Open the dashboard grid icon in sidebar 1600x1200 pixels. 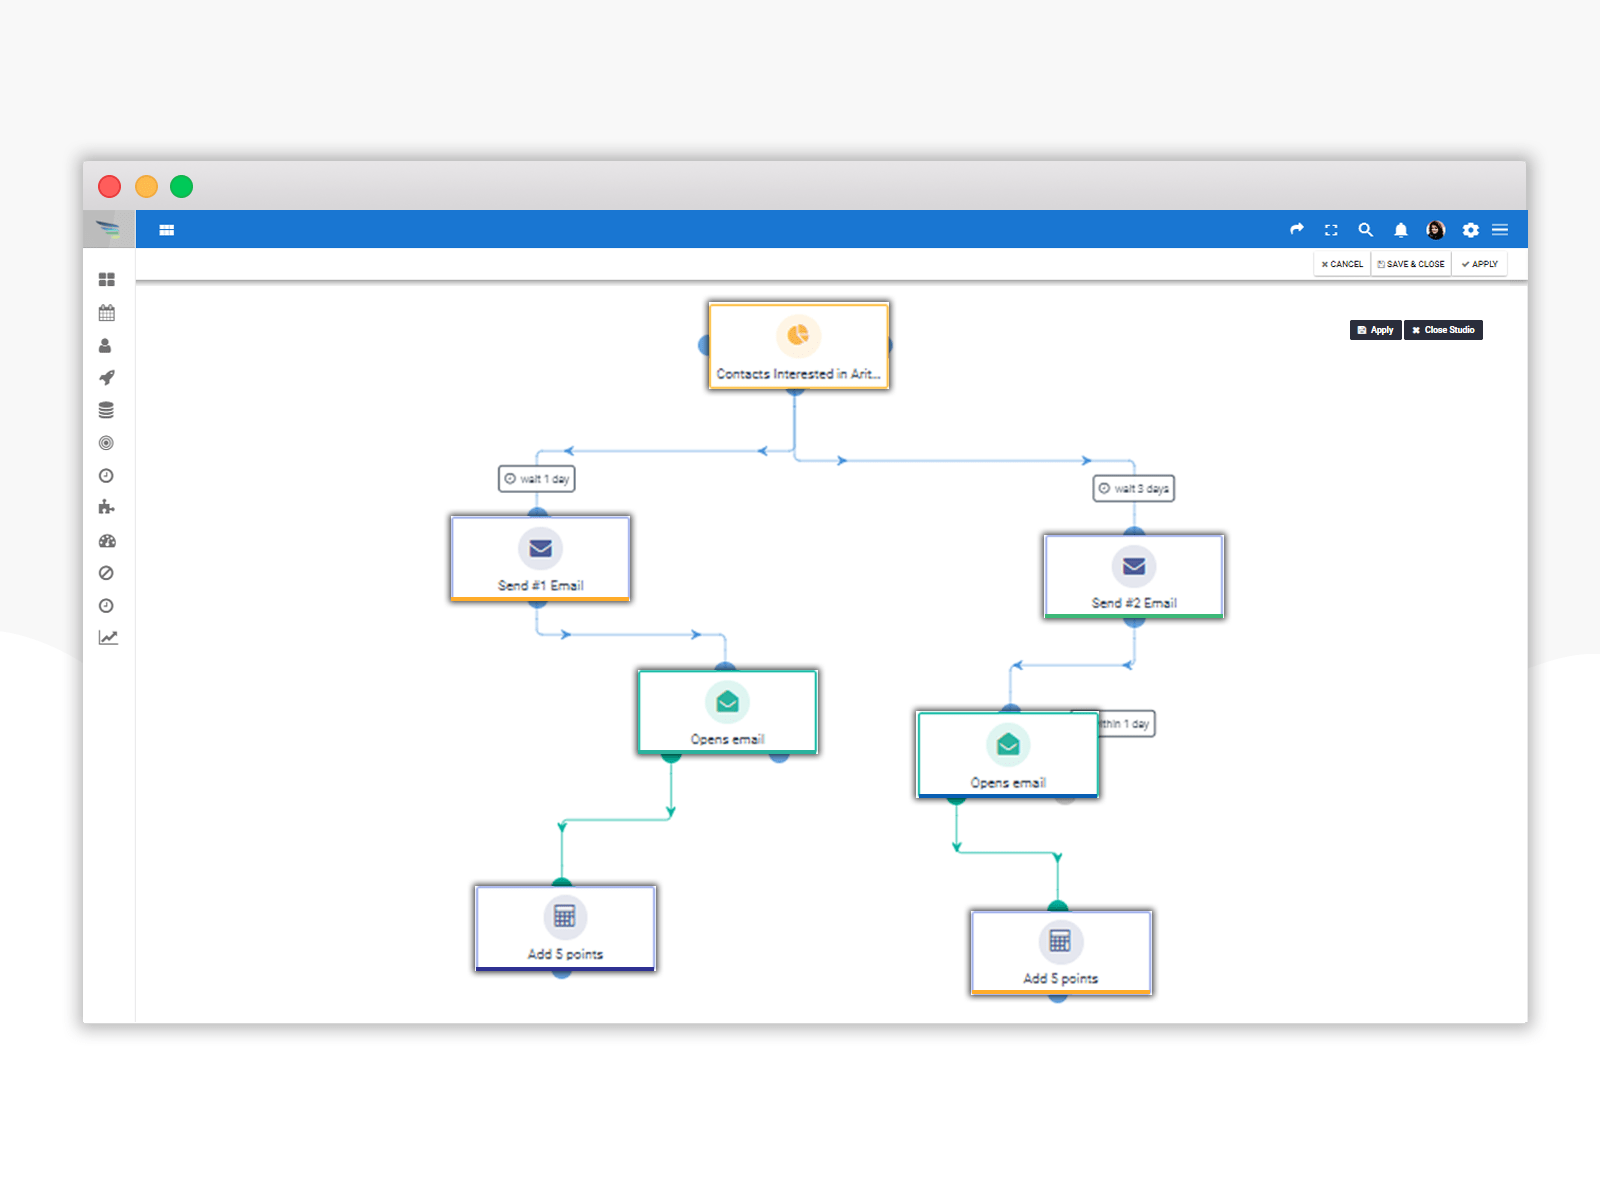107,280
